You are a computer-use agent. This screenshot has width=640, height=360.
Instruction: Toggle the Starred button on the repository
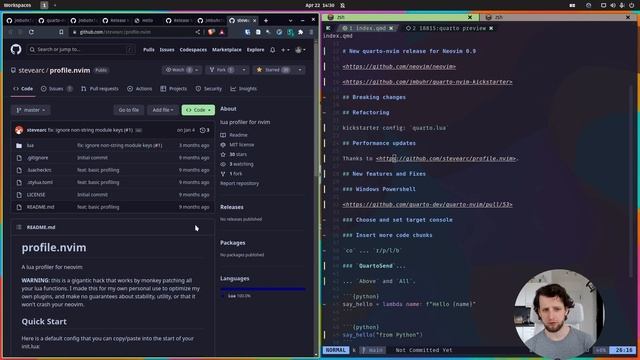coord(273,70)
